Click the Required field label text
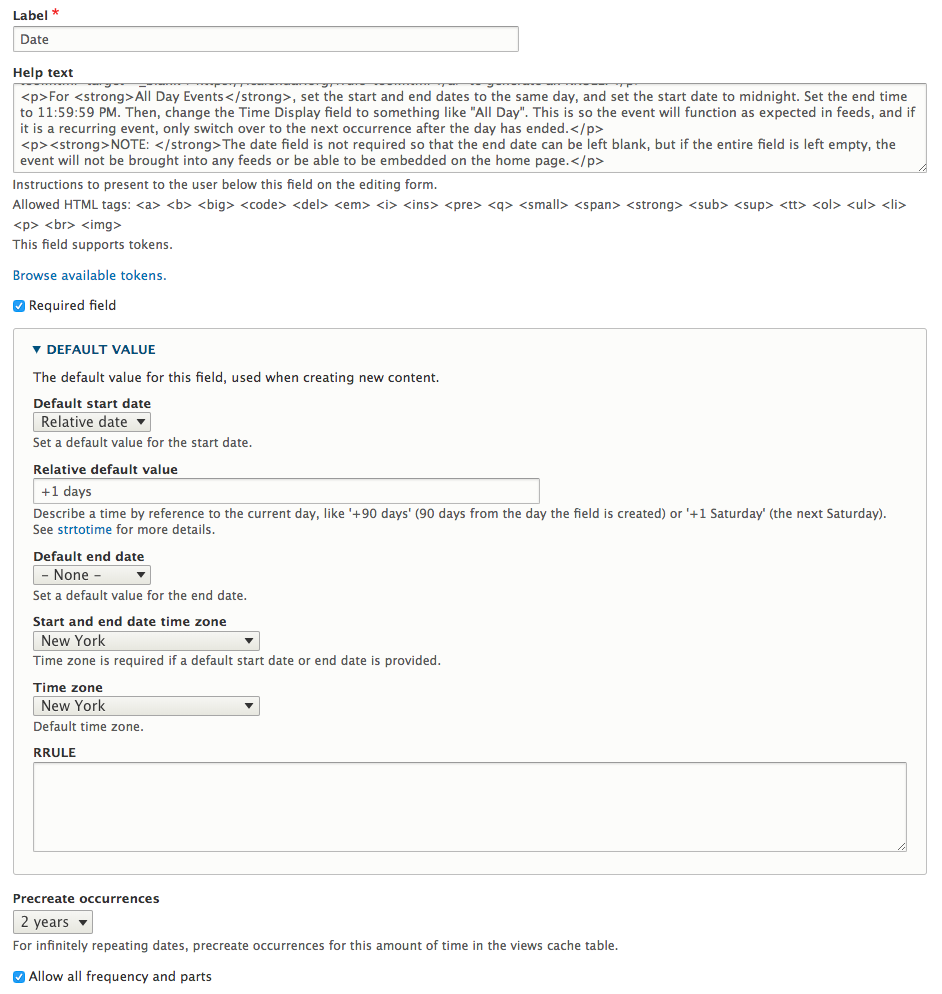 pos(72,306)
